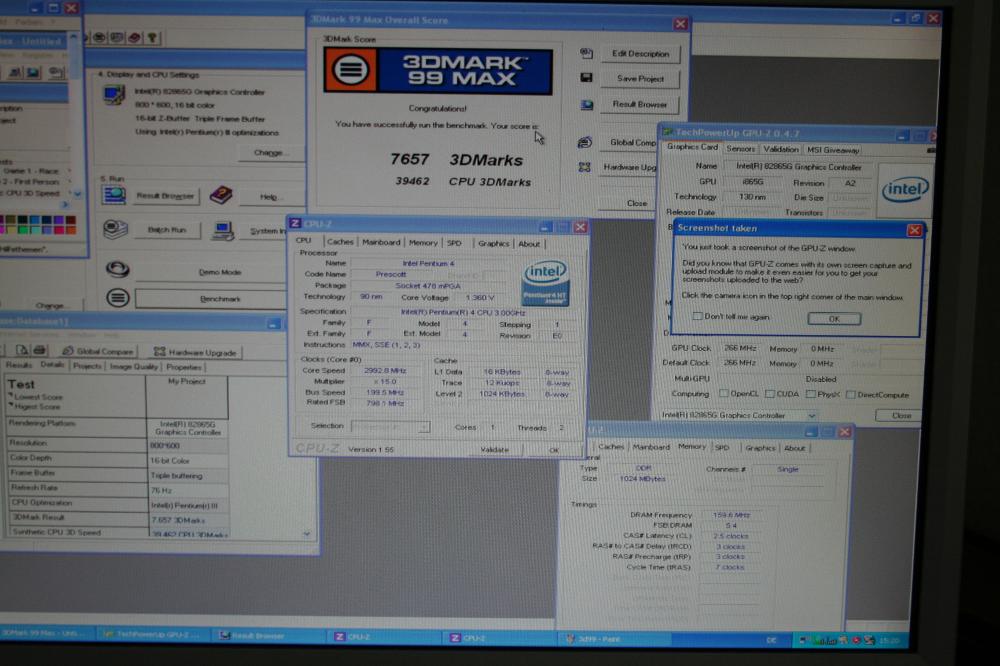This screenshot has height=666, width=1000.
Task: Click the Lowest Score sort arrow
Action: tap(10, 396)
